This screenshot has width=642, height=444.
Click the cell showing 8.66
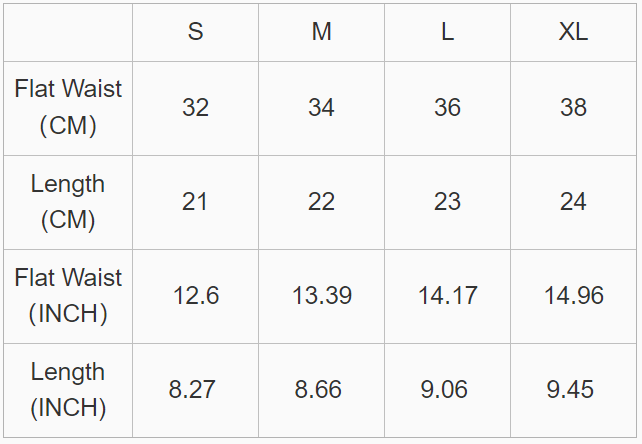(321, 390)
